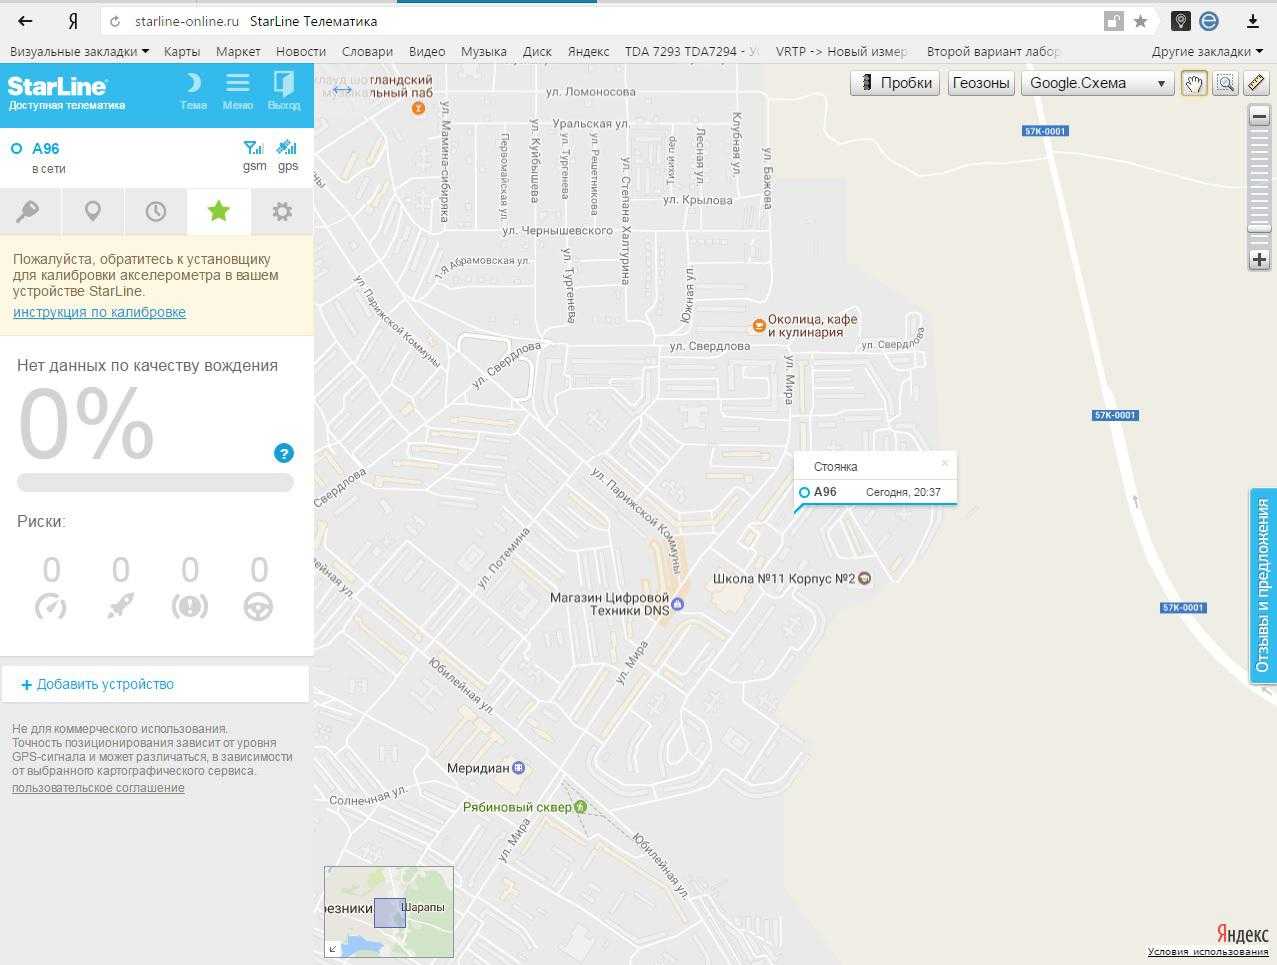Screen dimensions: 1277x965
Task: Select the hand pan map tool
Action: 1193,83
